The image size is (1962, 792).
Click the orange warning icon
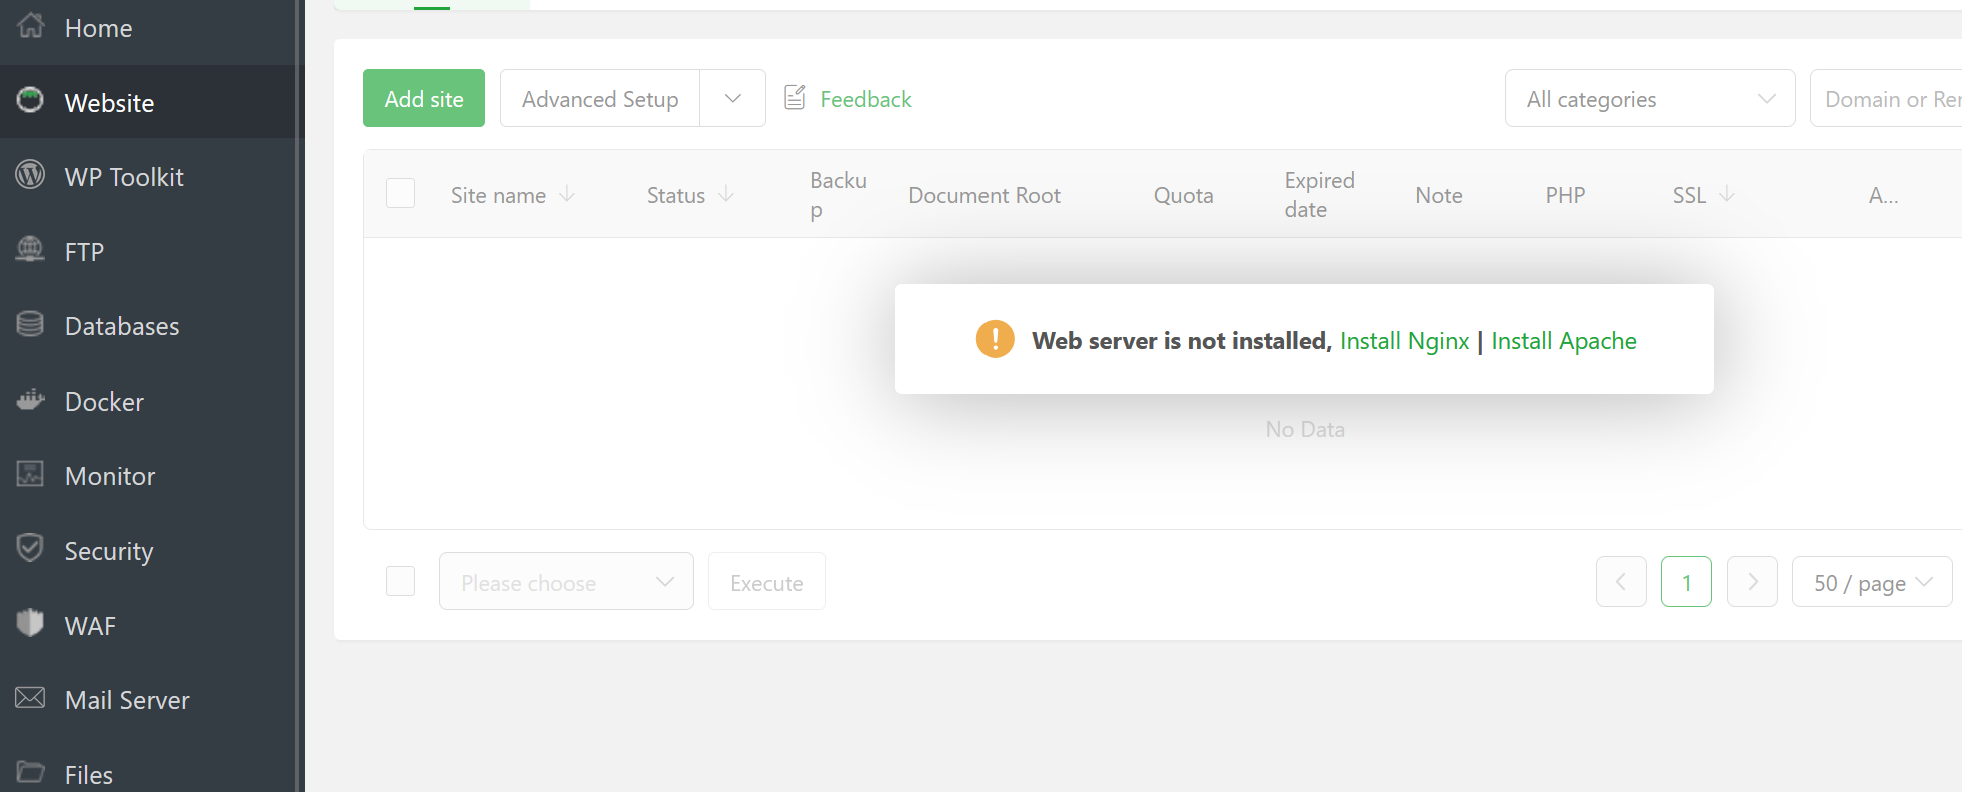tap(995, 339)
